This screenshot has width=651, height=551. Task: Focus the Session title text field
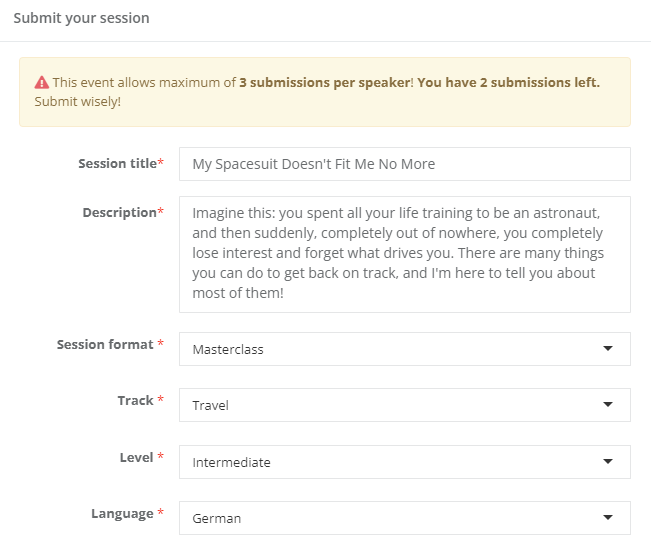coord(404,164)
